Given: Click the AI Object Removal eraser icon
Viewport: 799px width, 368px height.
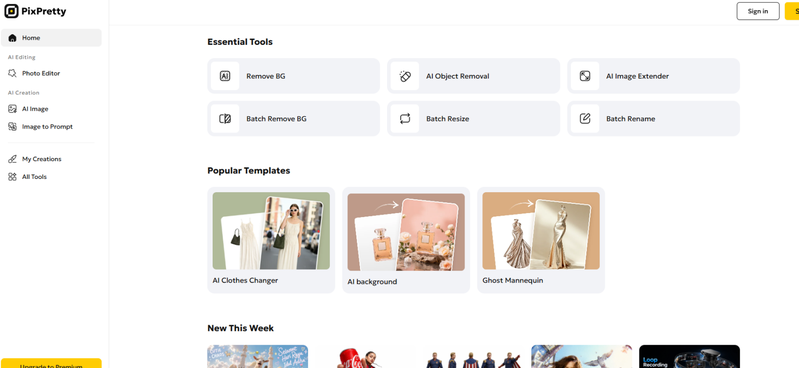Looking at the screenshot, I should pyautogui.click(x=405, y=76).
